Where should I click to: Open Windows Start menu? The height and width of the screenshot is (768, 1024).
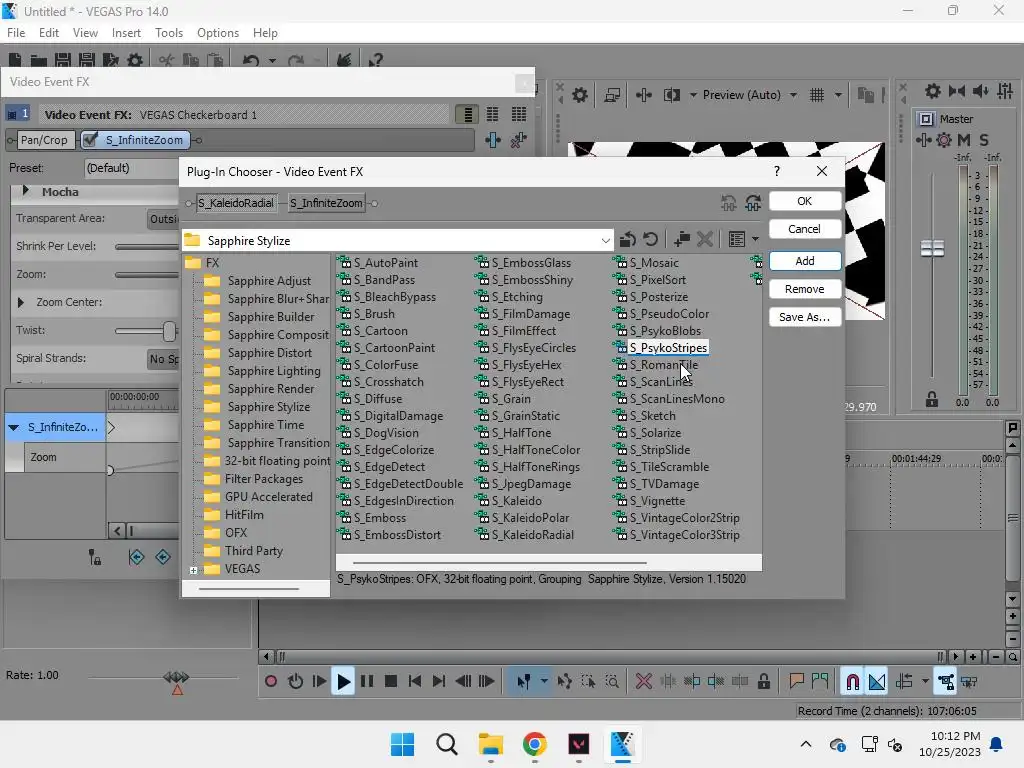[402, 744]
